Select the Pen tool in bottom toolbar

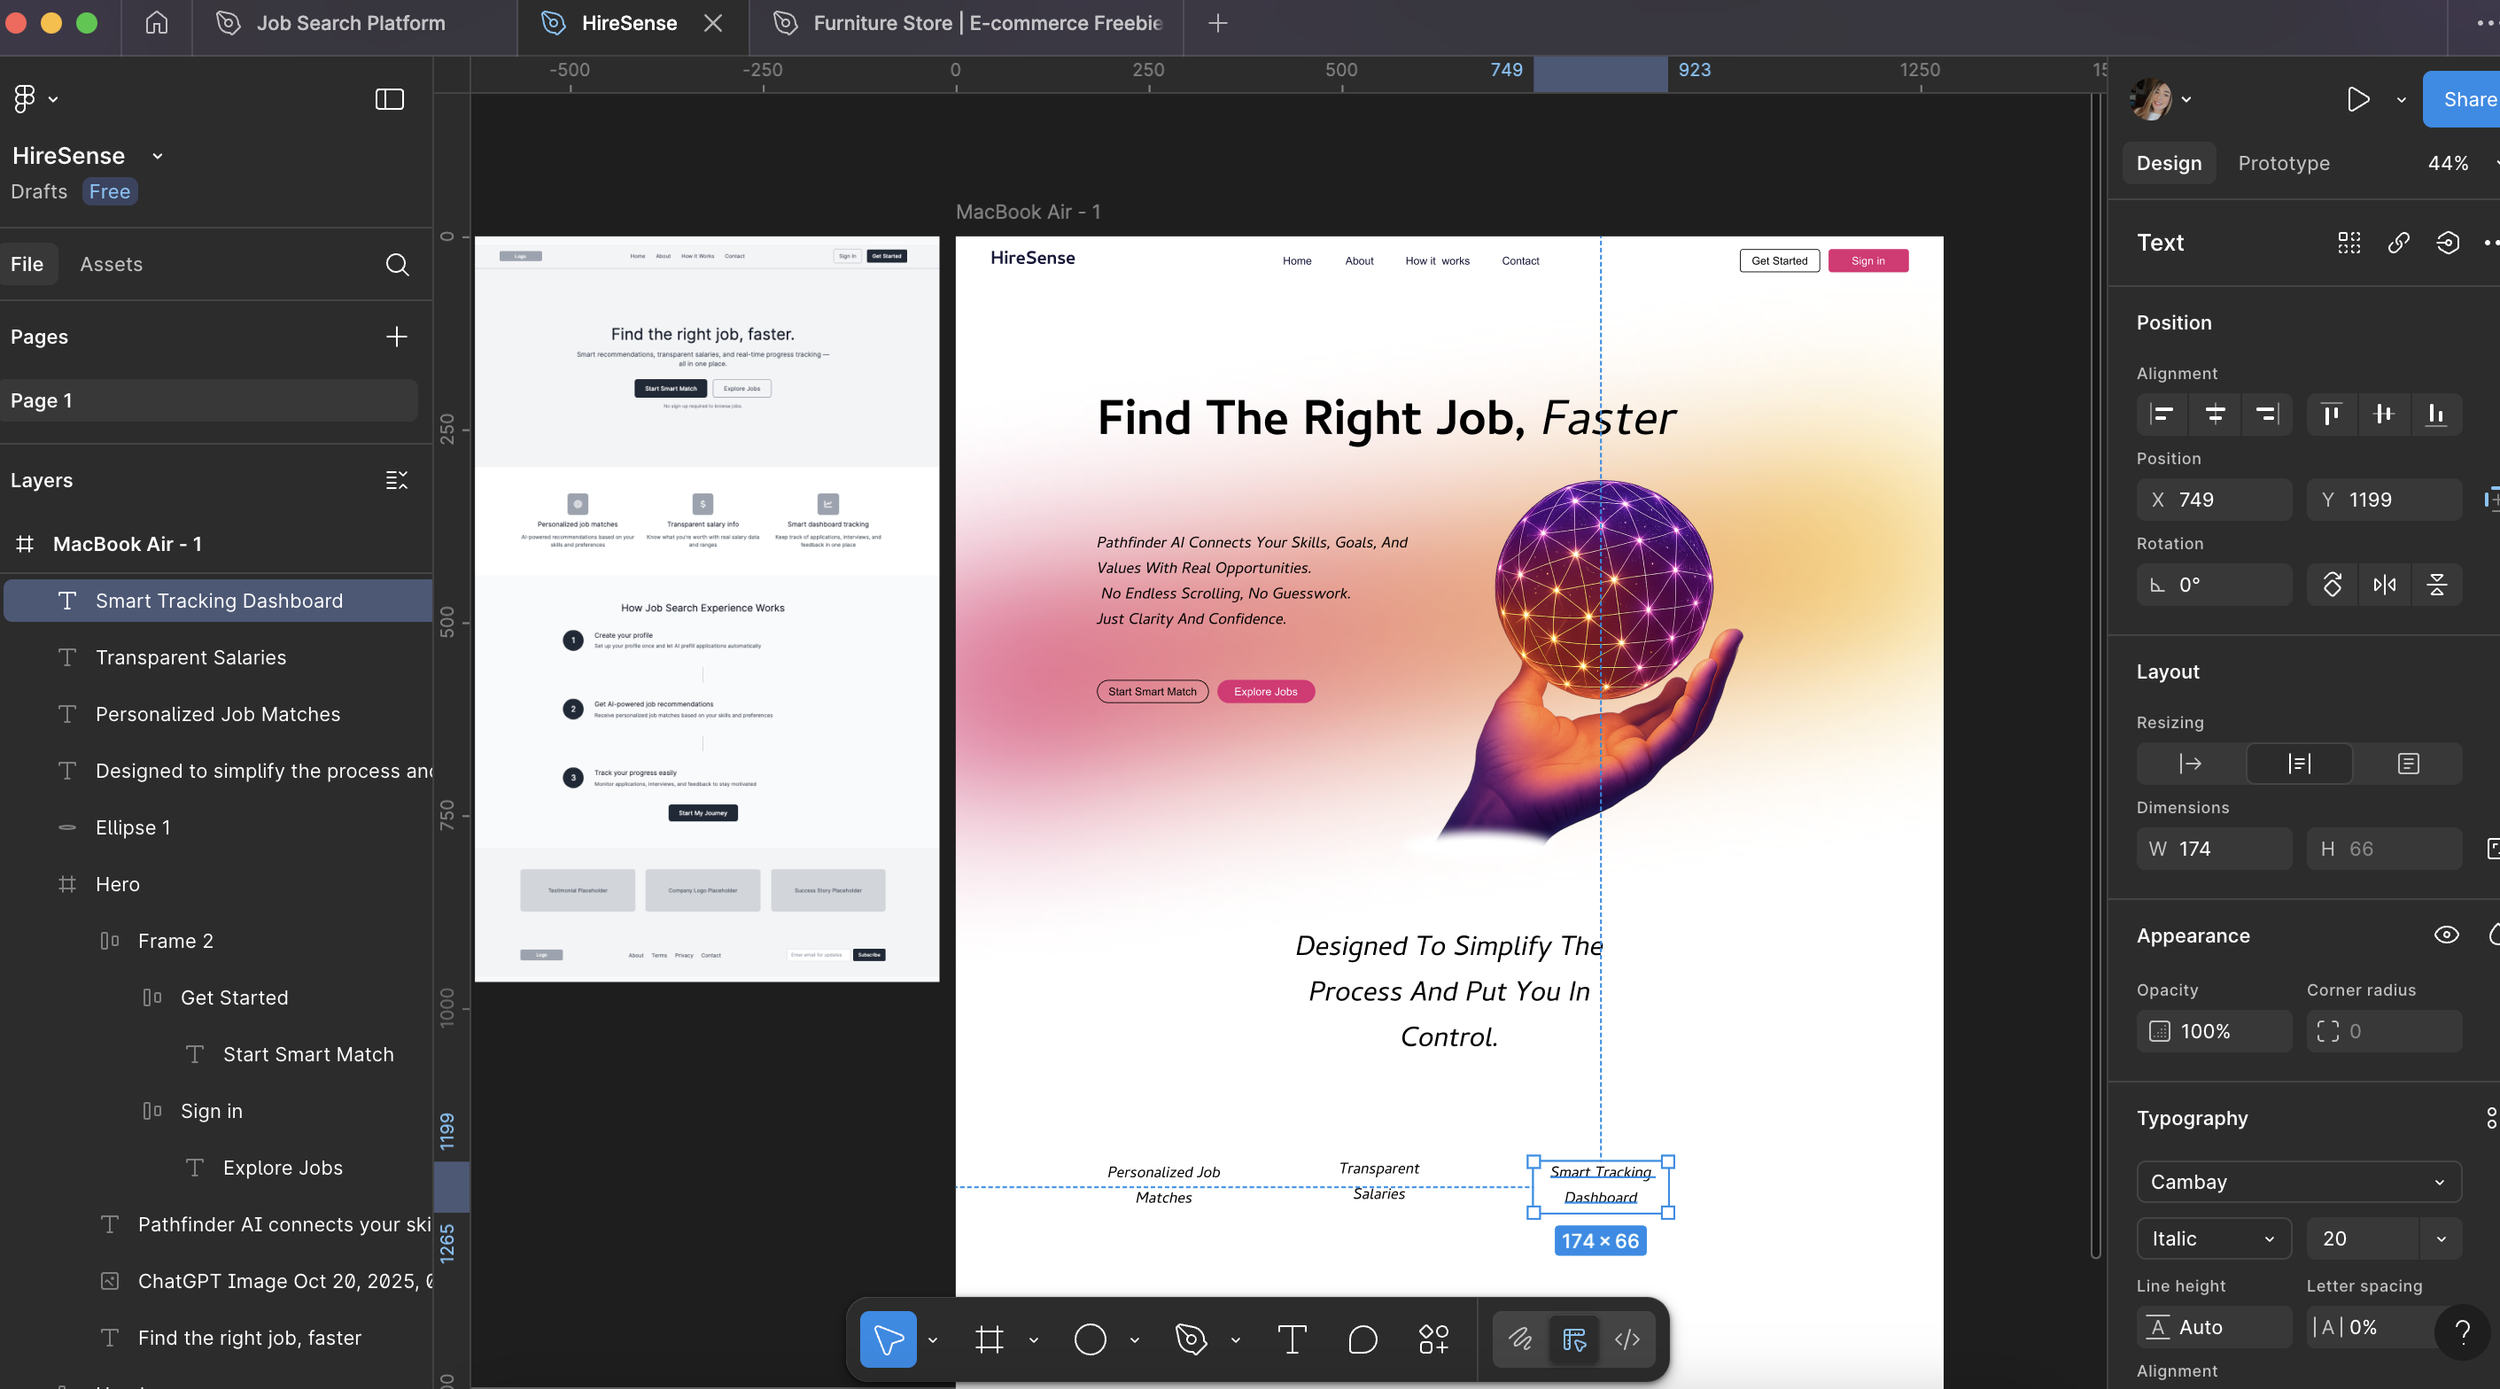[1191, 1339]
